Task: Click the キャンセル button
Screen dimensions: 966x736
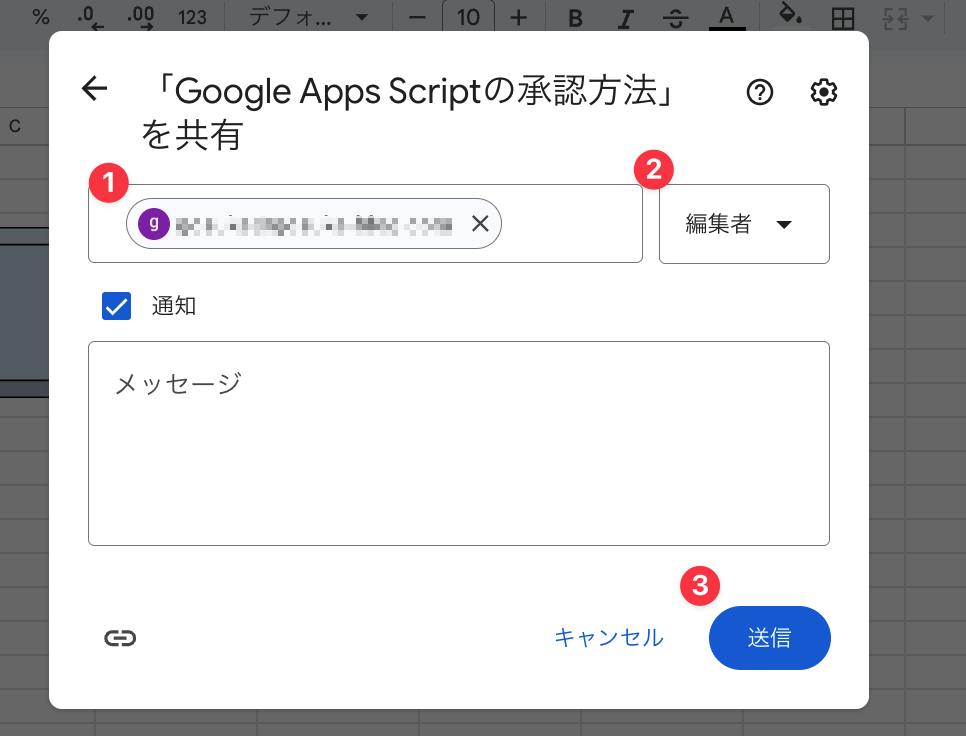Action: tap(609, 637)
